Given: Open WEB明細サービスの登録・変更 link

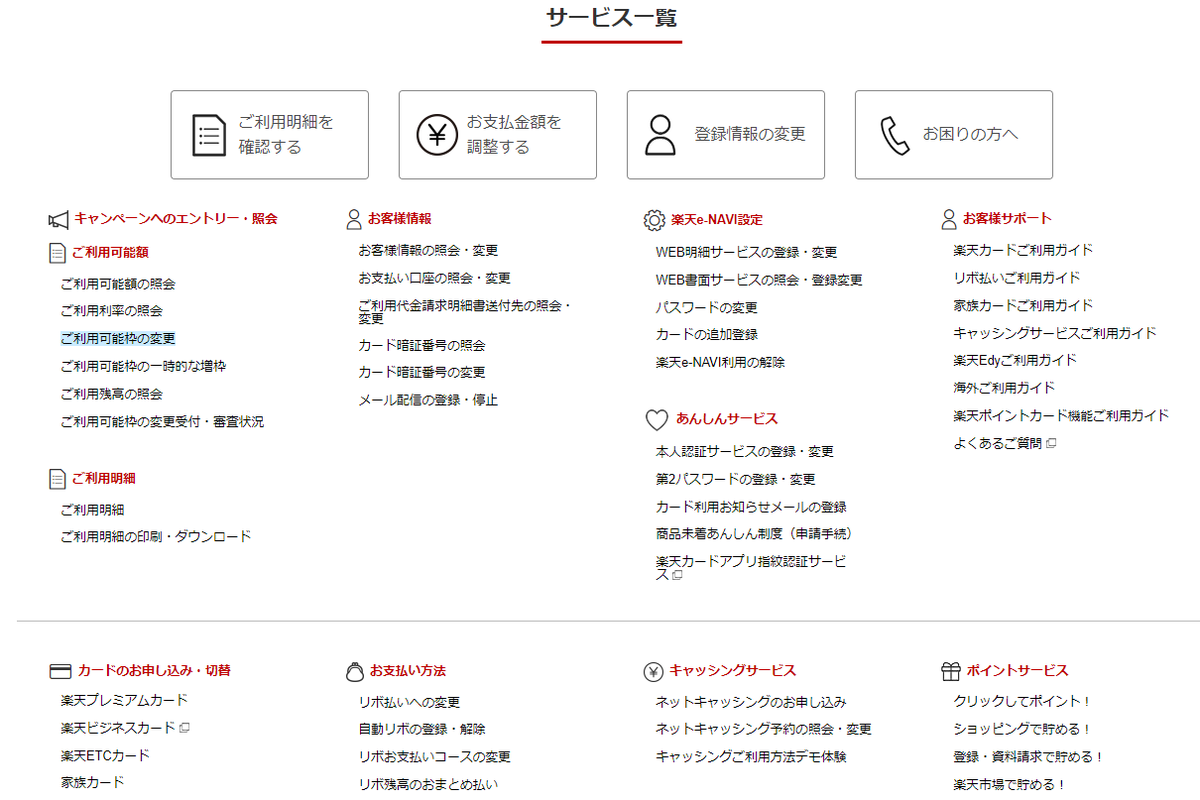Looking at the screenshot, I should click(746, 253).
